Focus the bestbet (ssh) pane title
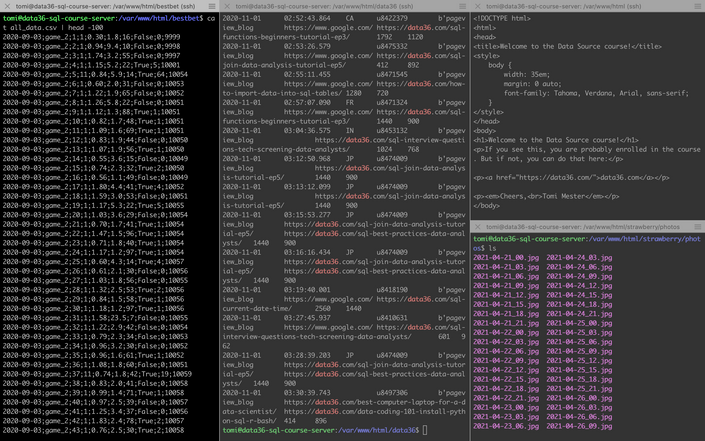 [105, 6]
